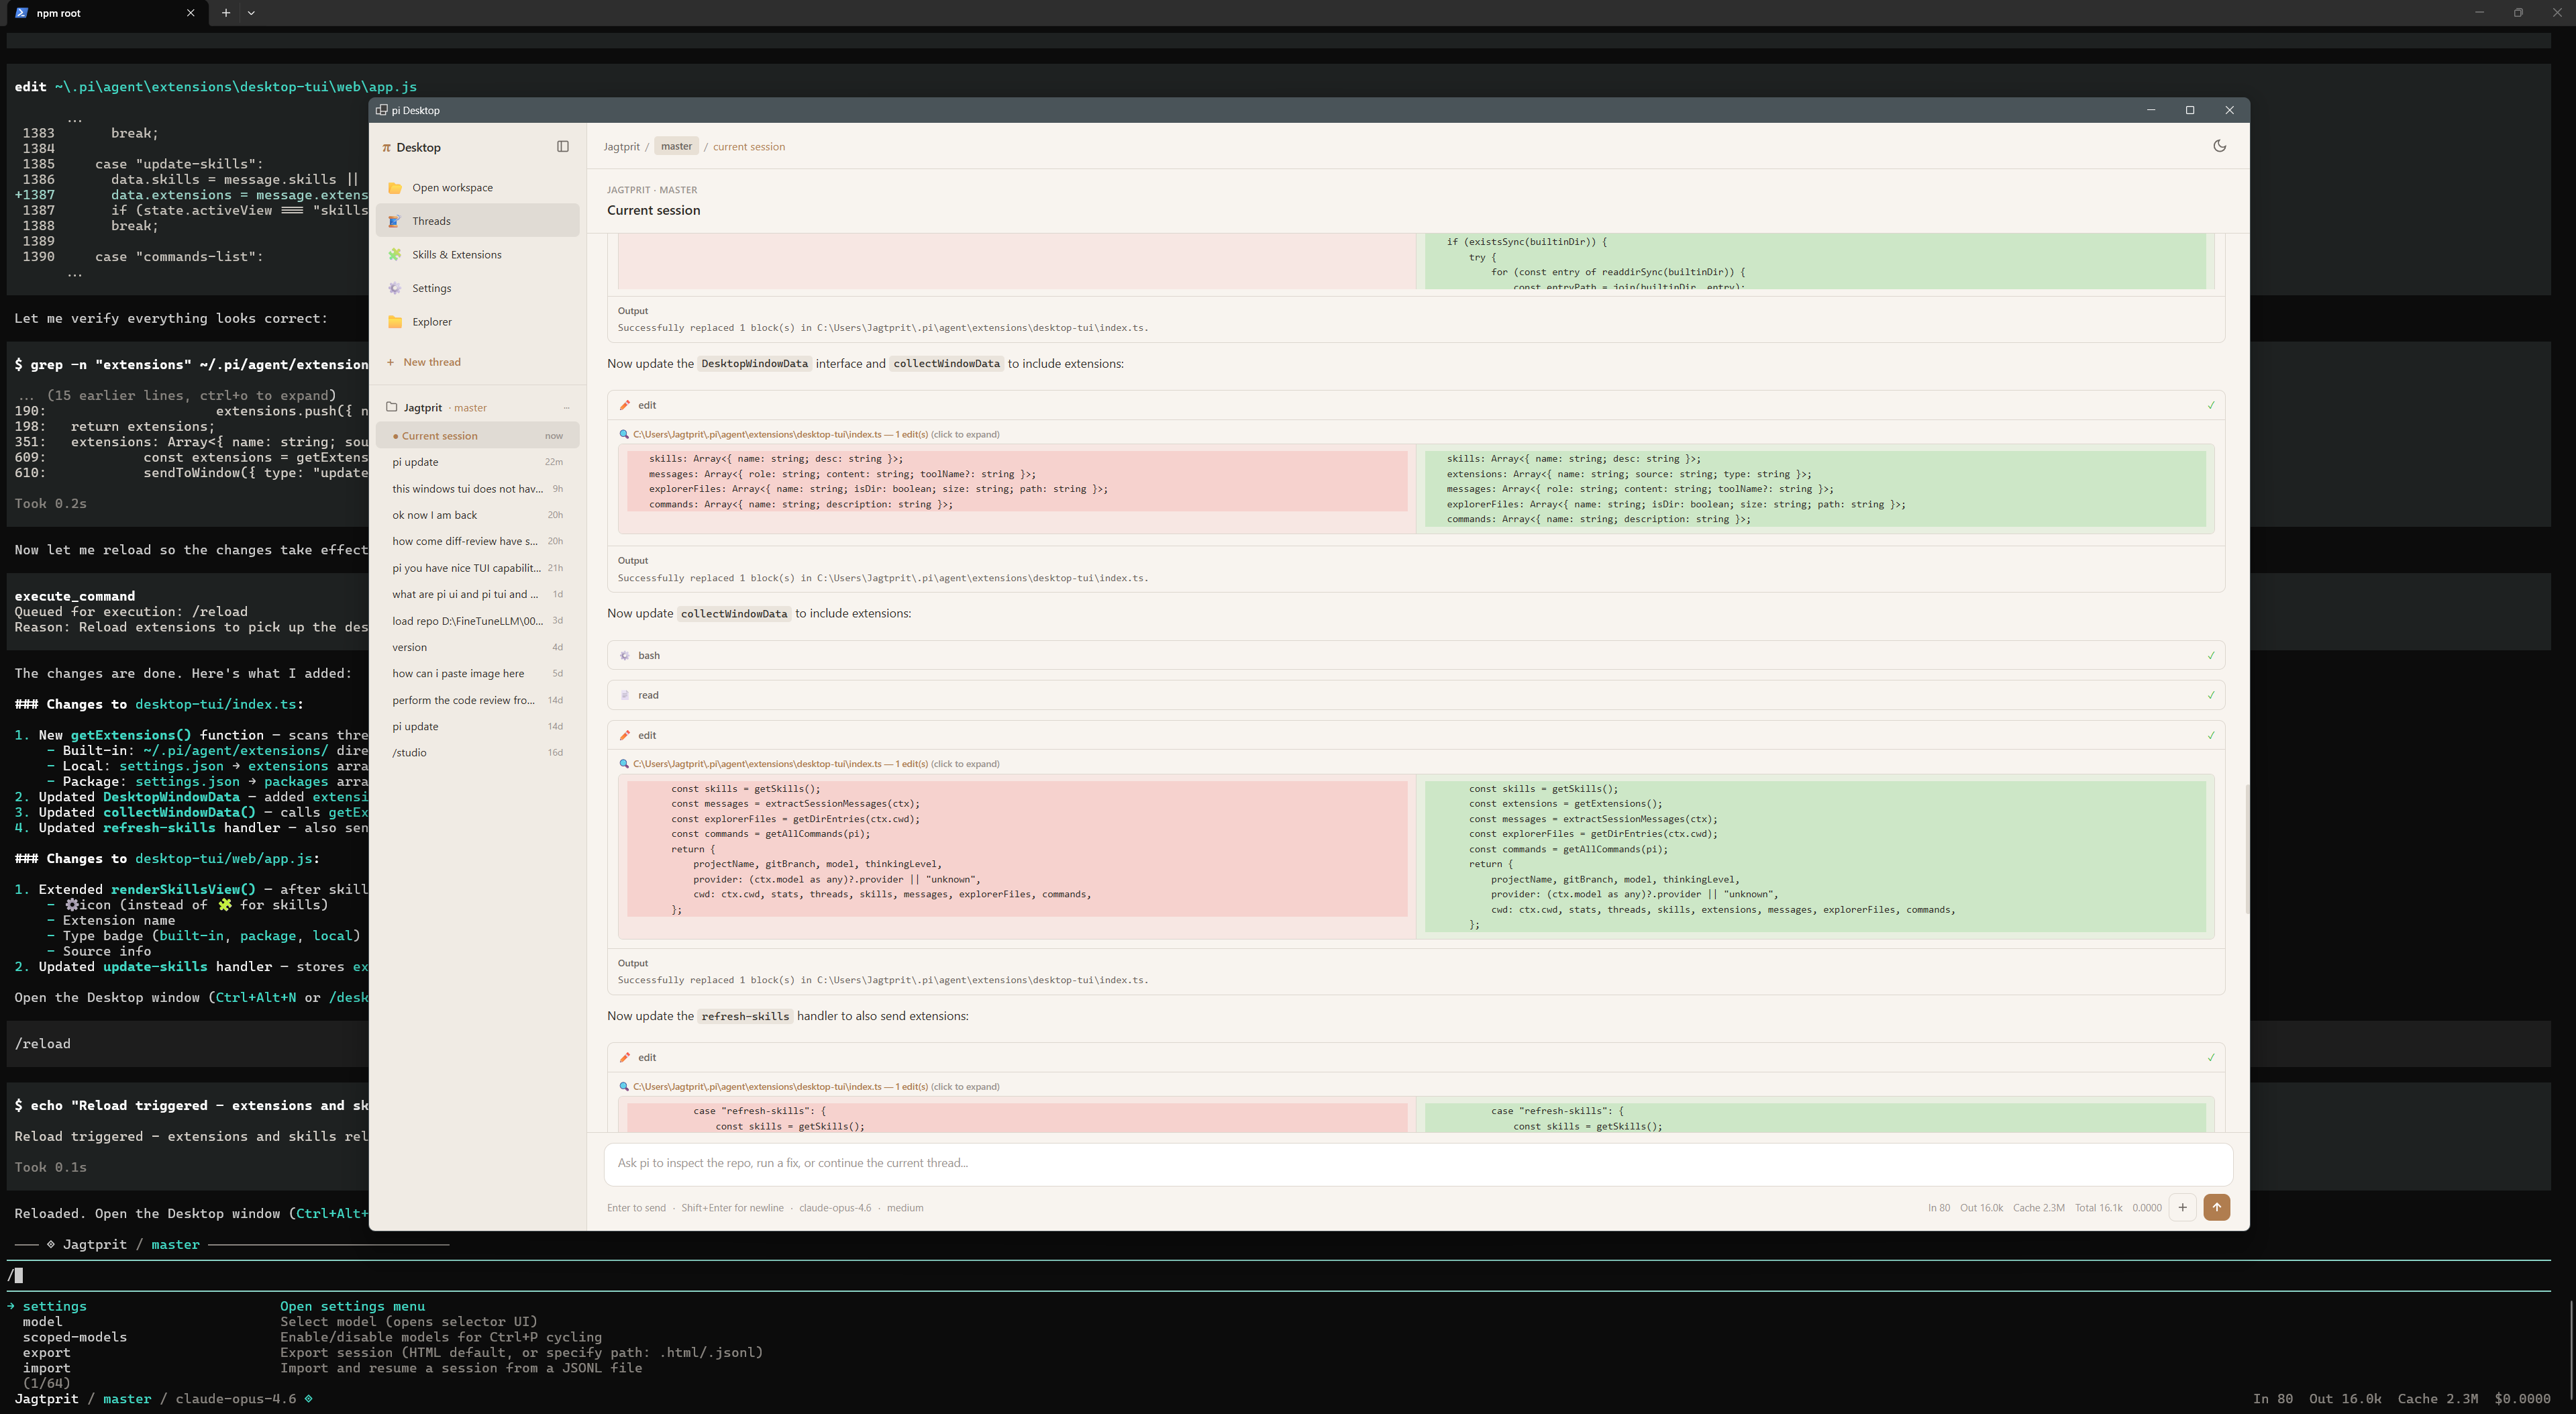Open the Threads sidebar item
Viewport: 2576px width, 1414px height.
pos(478,221)
